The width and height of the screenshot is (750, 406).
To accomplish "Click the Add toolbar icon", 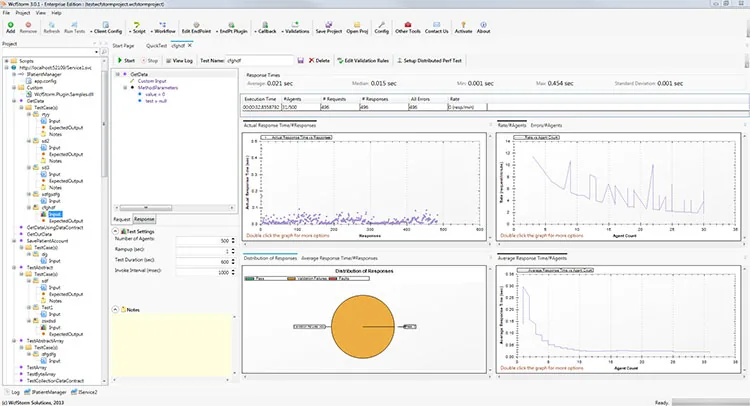I will tap(11, 27).
